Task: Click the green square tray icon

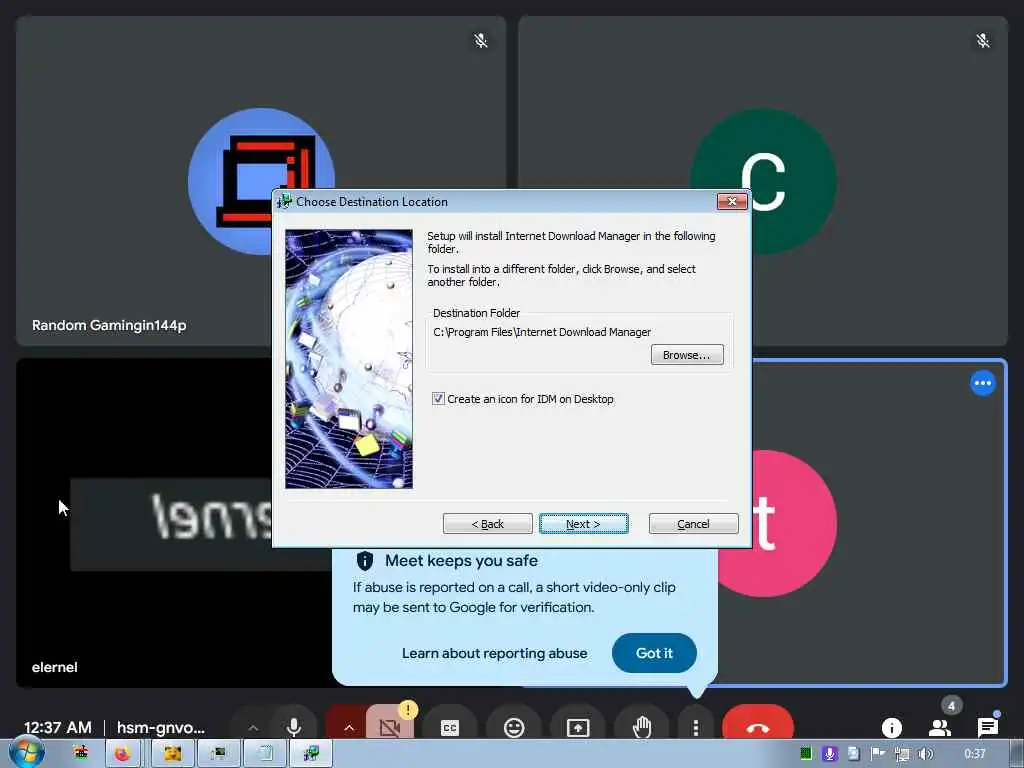Action: (x=806, y=754)
